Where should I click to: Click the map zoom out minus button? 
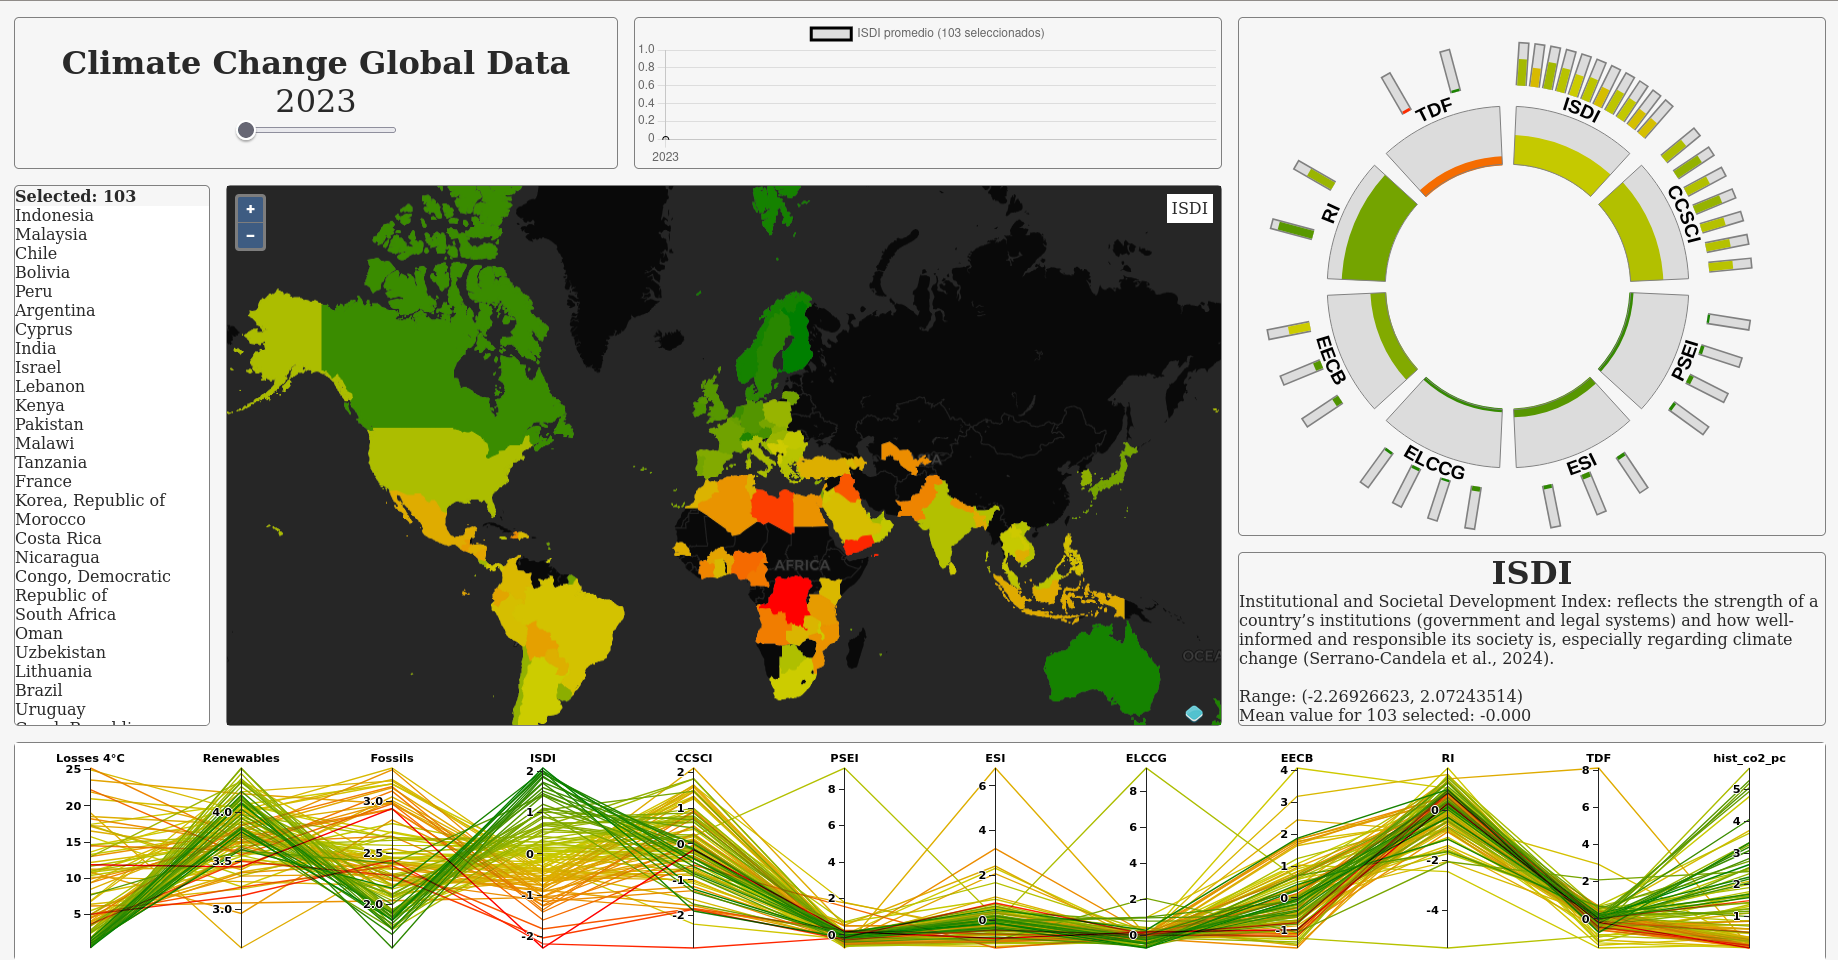[x=250, y=236]
